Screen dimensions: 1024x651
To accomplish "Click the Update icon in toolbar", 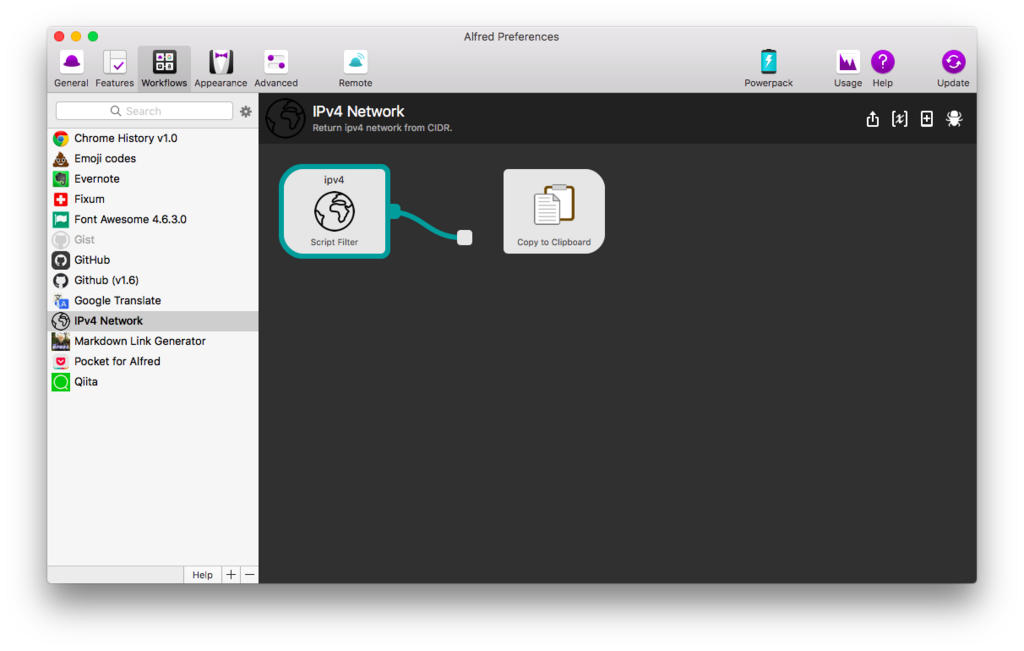I will (953, 62).
